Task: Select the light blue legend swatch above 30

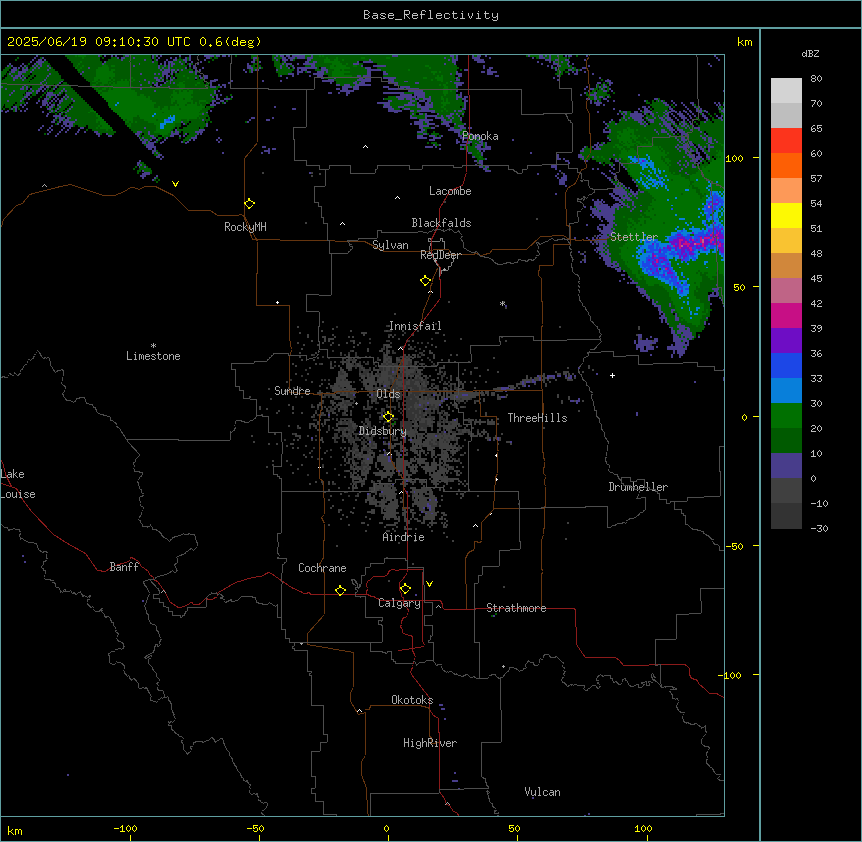Action: (x=786, y=390)
